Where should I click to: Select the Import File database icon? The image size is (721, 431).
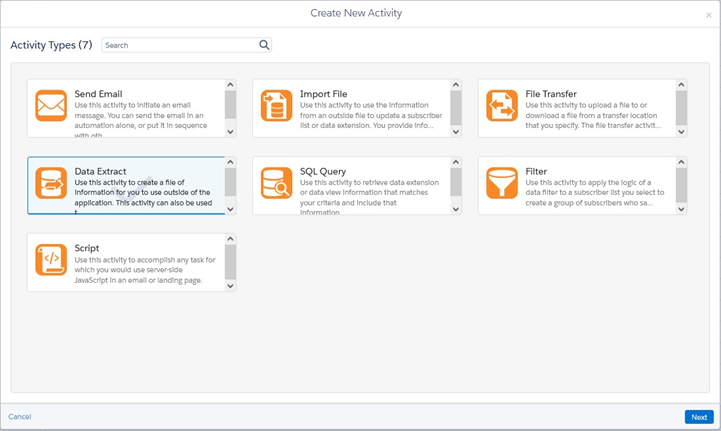coord(276,106)
